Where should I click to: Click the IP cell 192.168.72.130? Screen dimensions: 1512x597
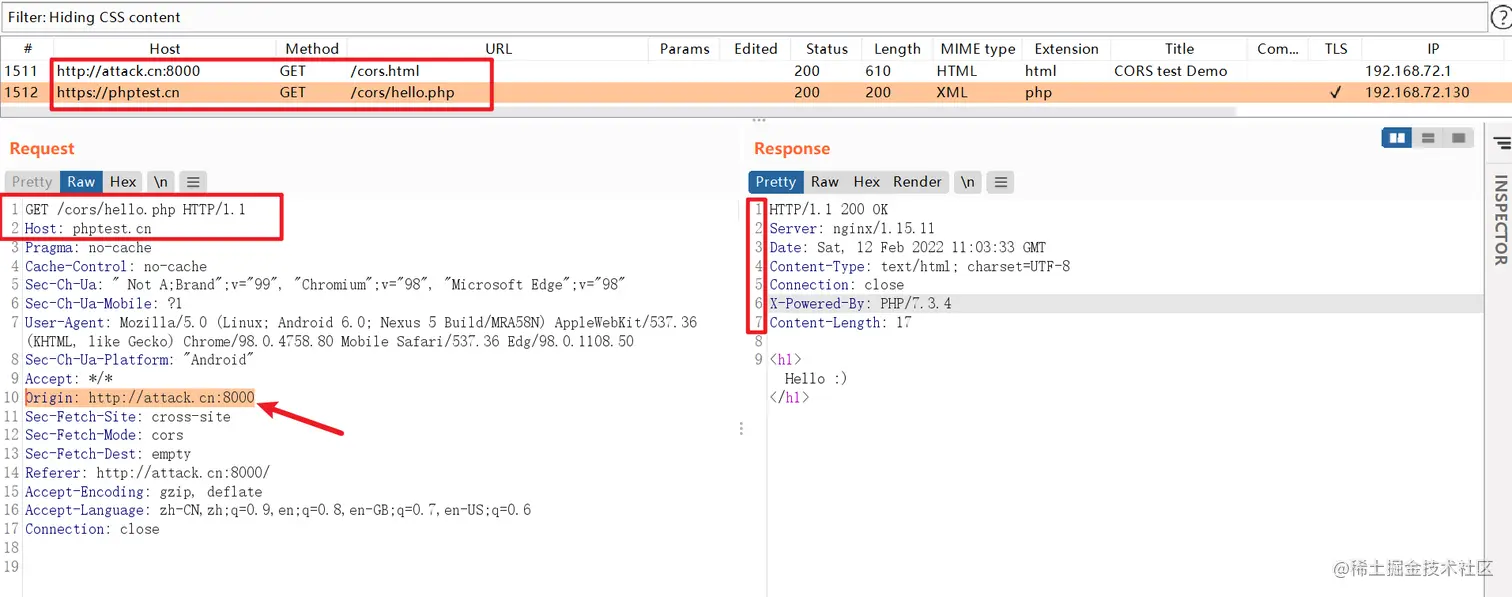click(1417, 92)
